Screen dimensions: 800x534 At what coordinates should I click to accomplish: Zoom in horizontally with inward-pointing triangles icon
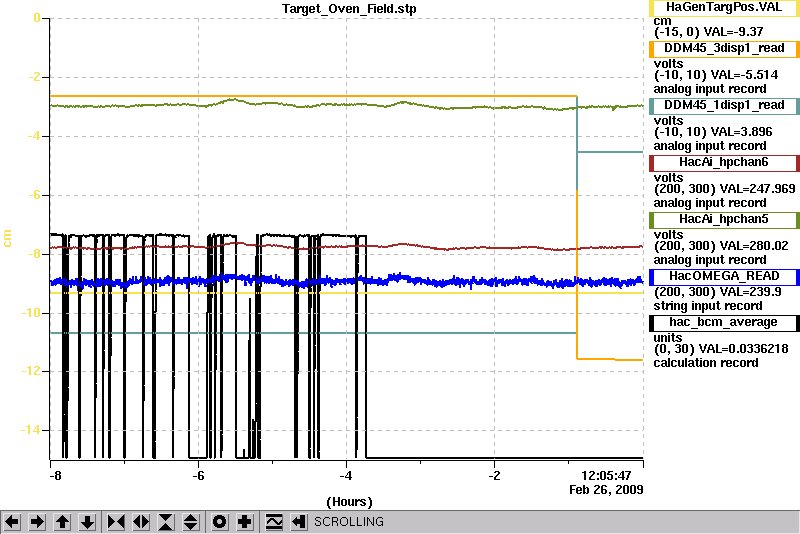[116, 522]
